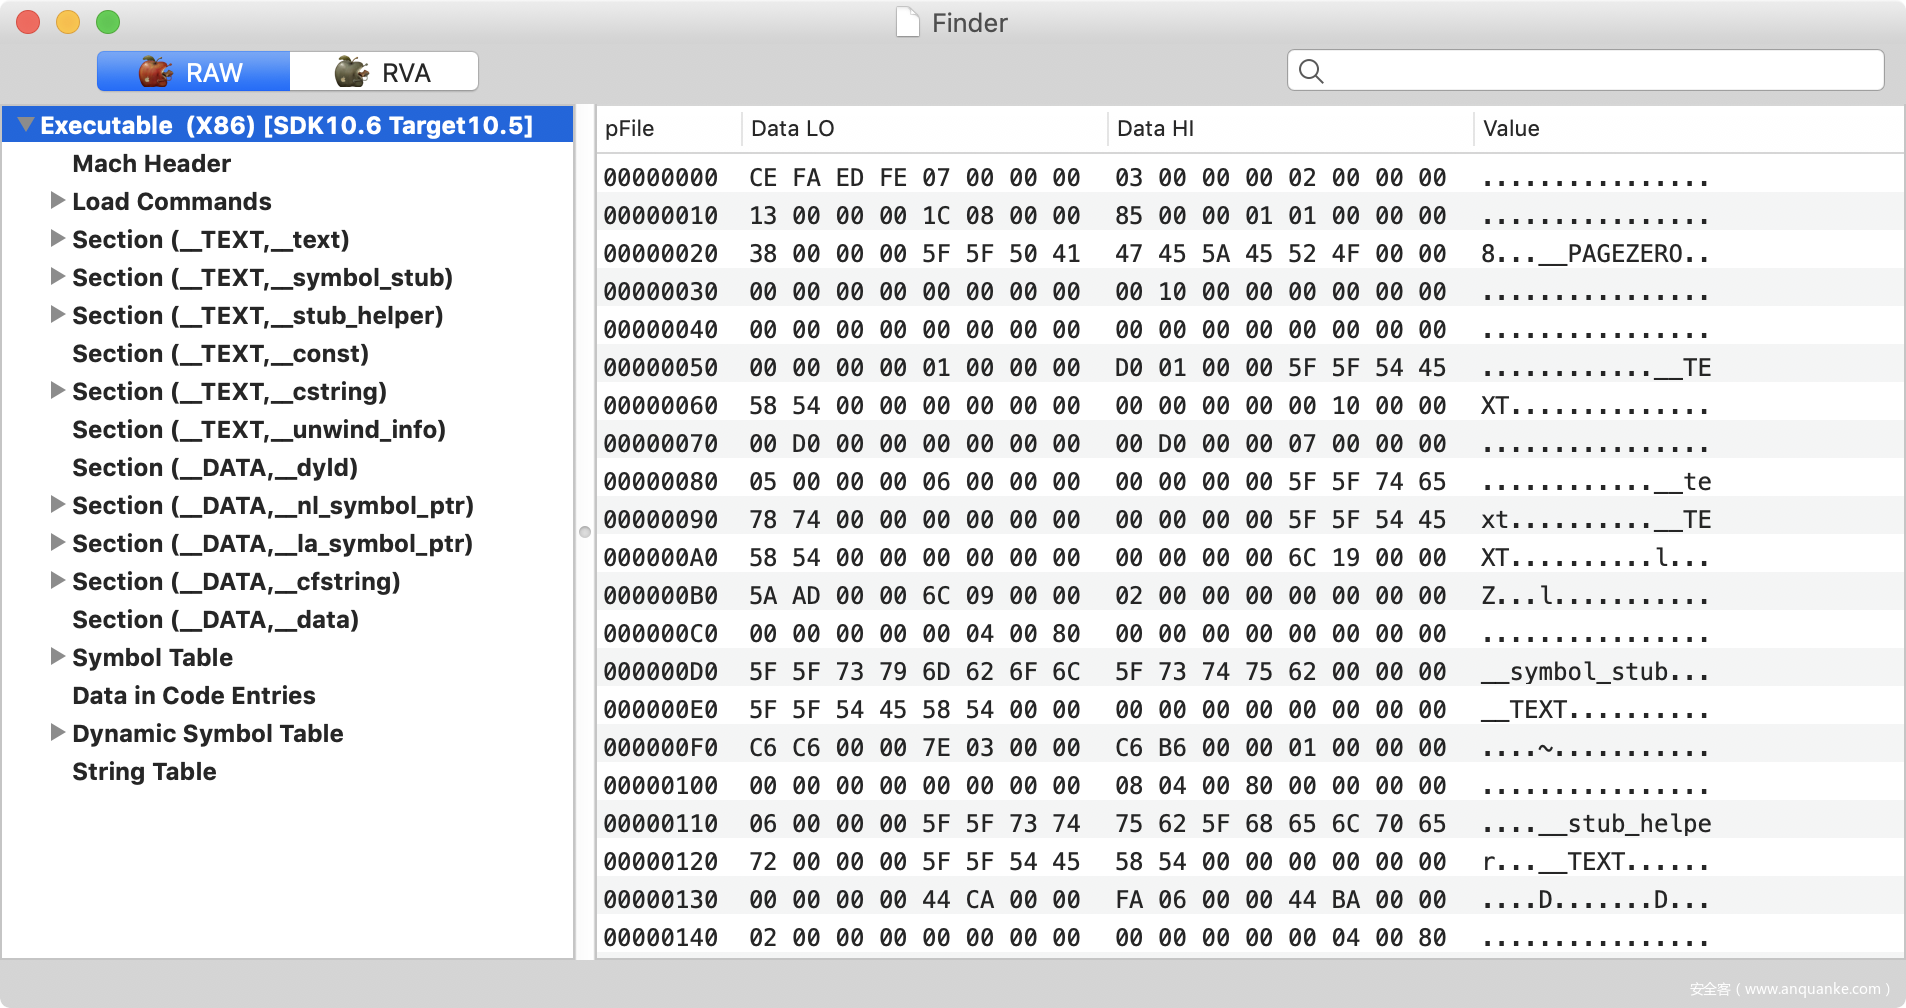Collapse the Executable (X86) root node

(x=26, y=125)
